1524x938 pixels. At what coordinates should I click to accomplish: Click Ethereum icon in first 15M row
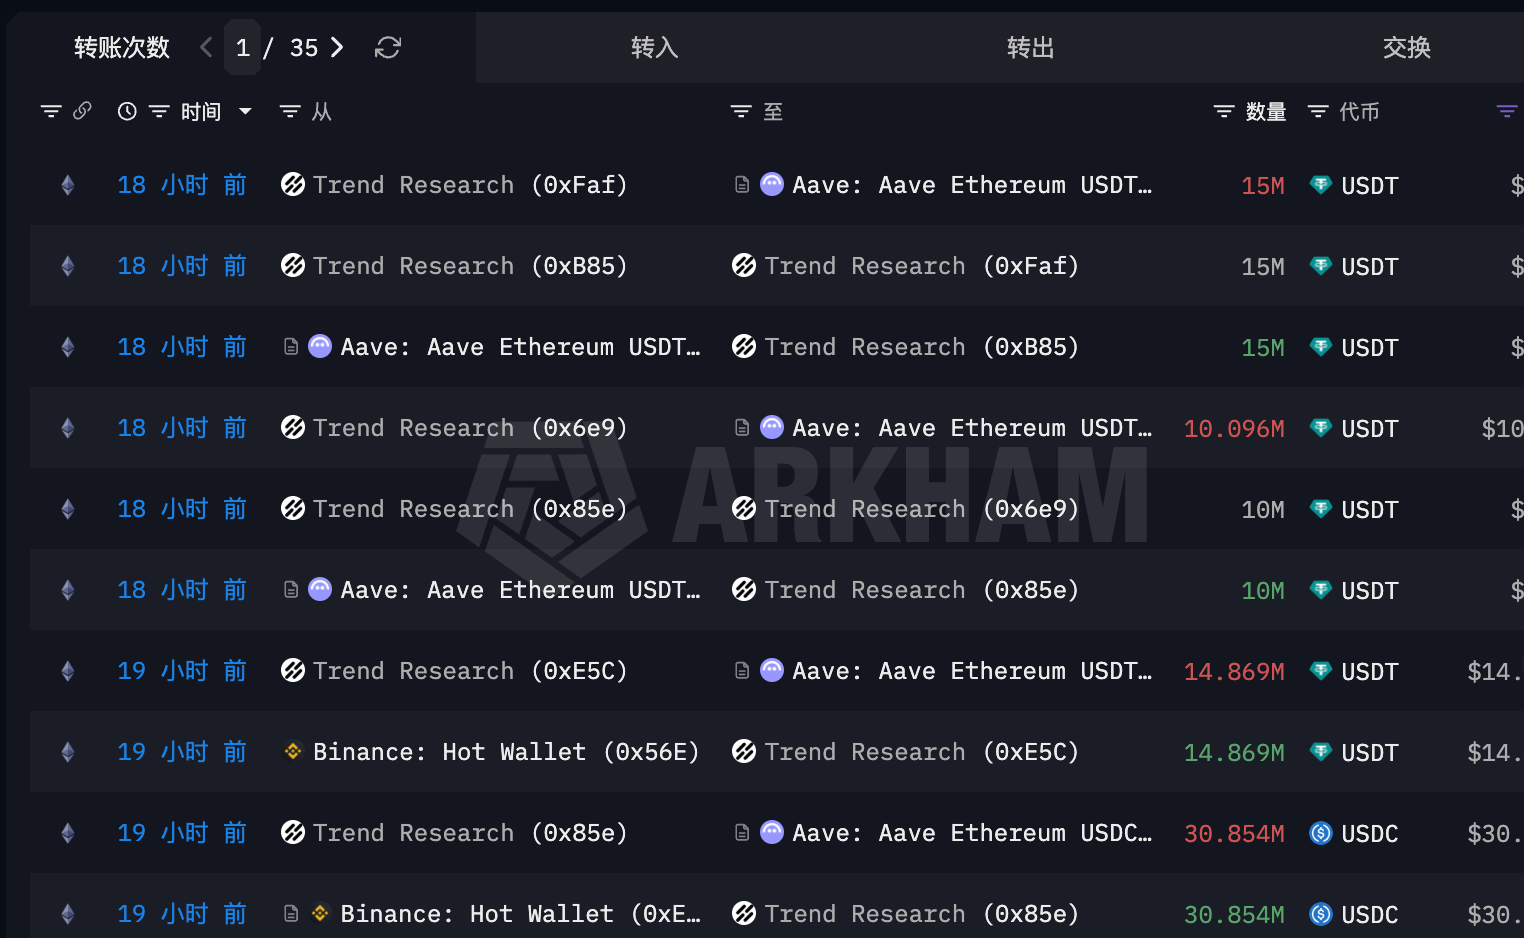pos(68,185)
